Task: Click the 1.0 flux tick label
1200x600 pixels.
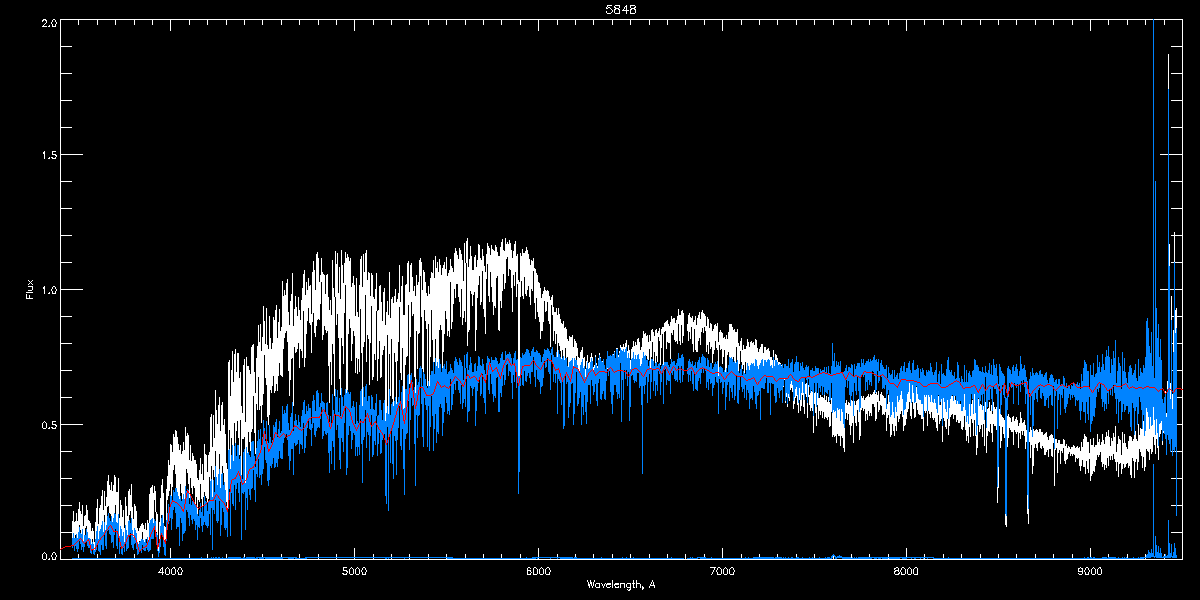Action: tap(48, 290)
